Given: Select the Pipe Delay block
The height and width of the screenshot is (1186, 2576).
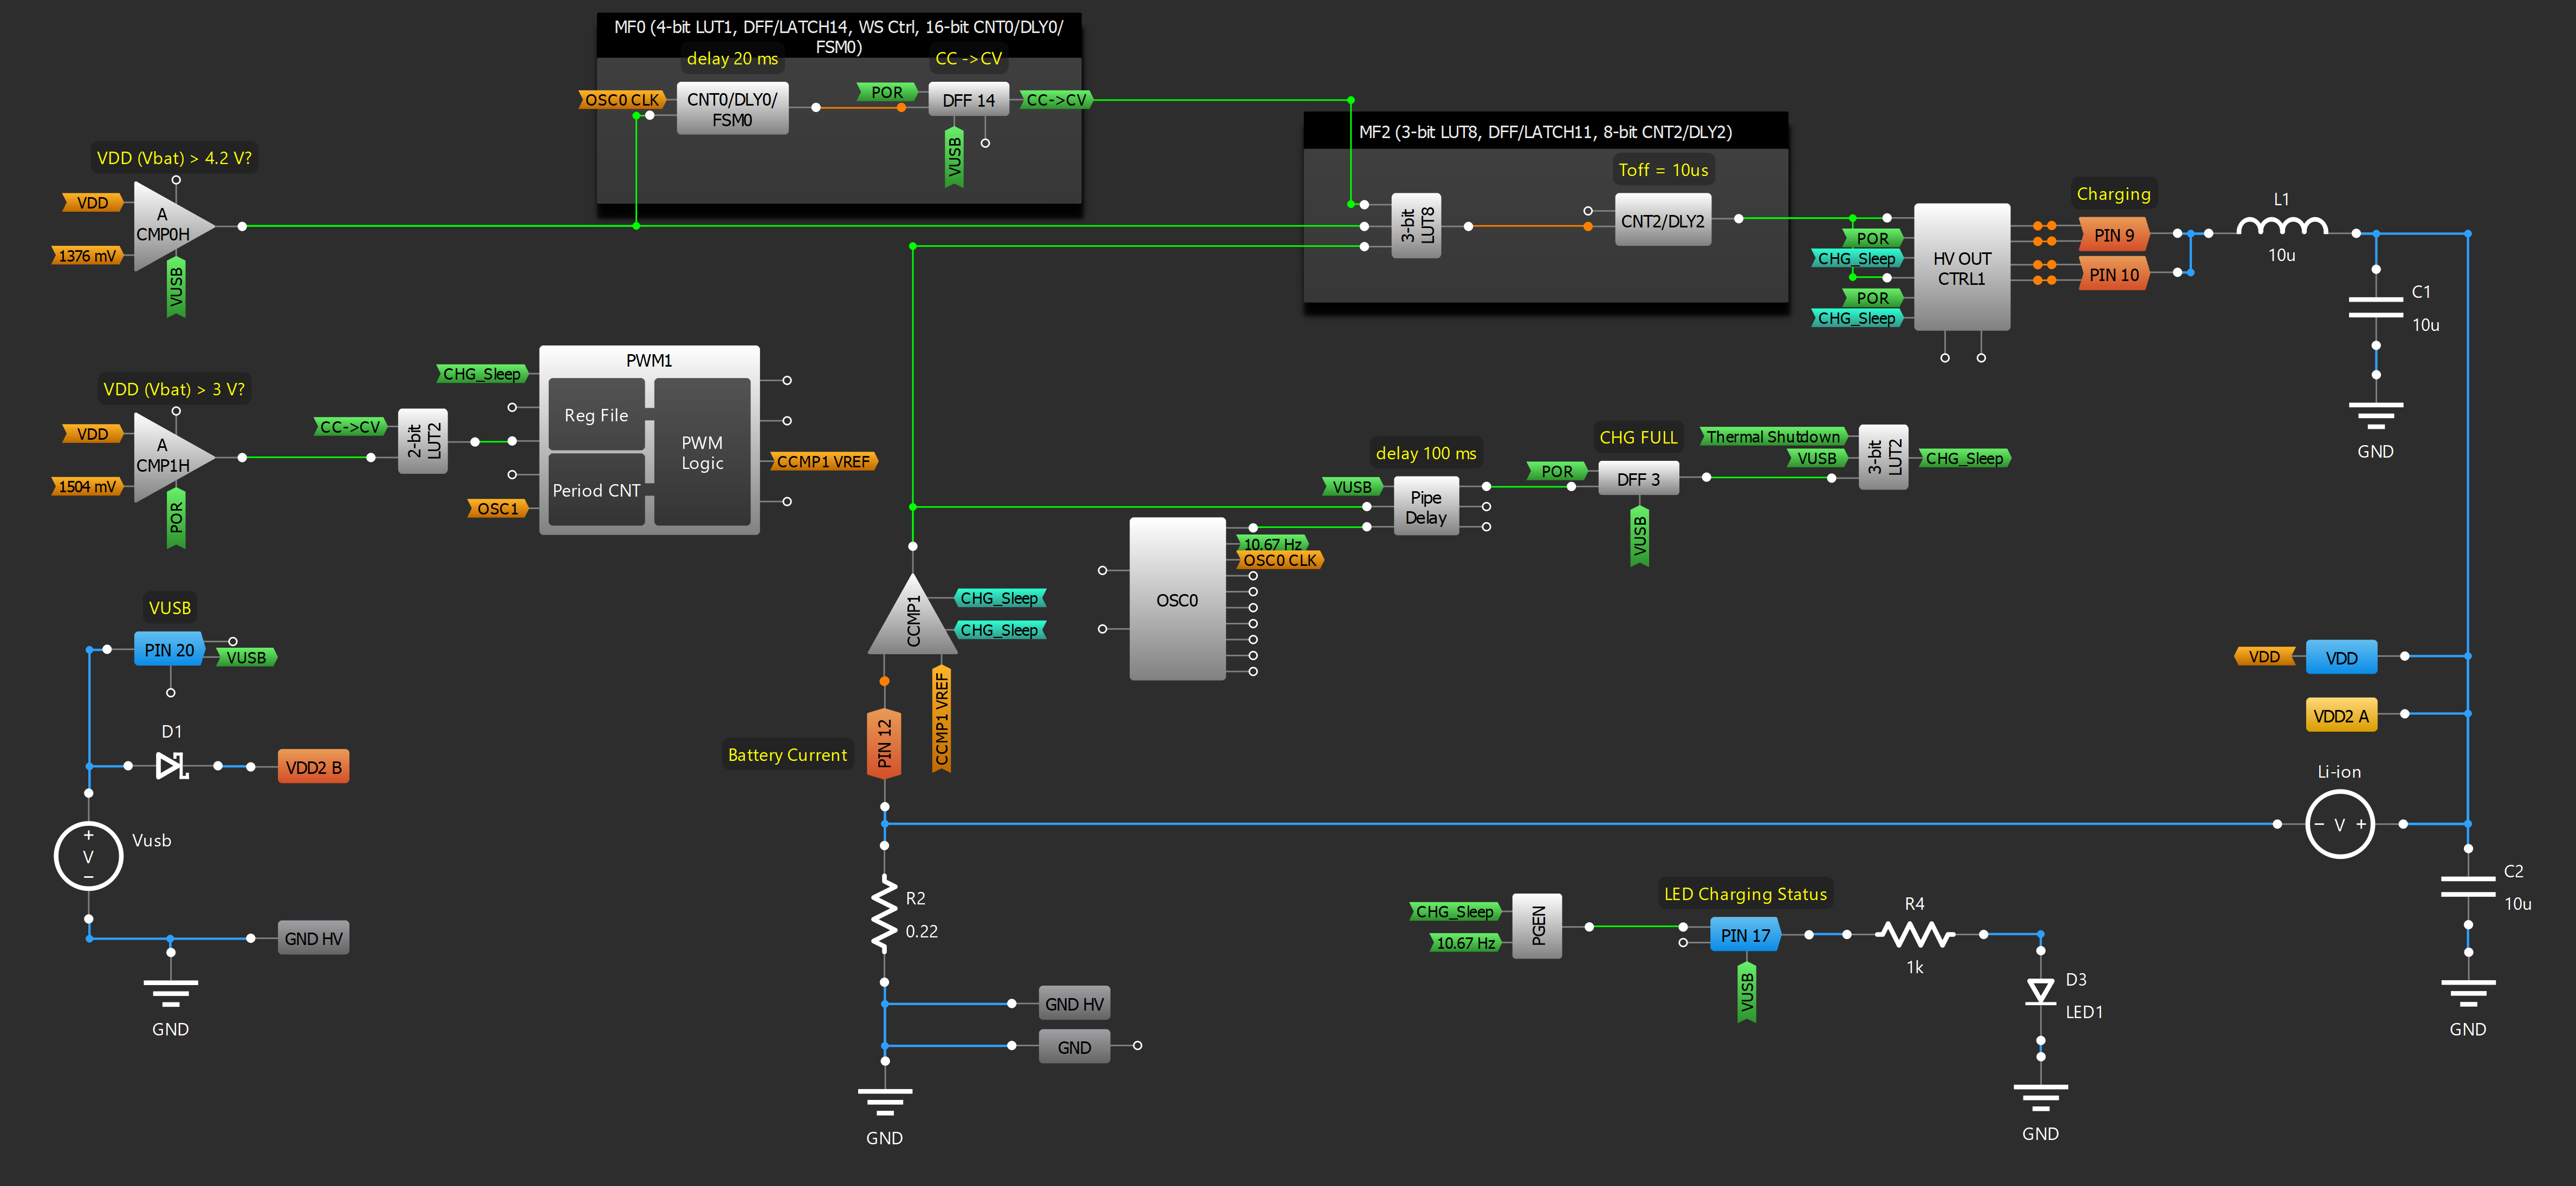Looking at the screenshot, I should pos(1425,507).
